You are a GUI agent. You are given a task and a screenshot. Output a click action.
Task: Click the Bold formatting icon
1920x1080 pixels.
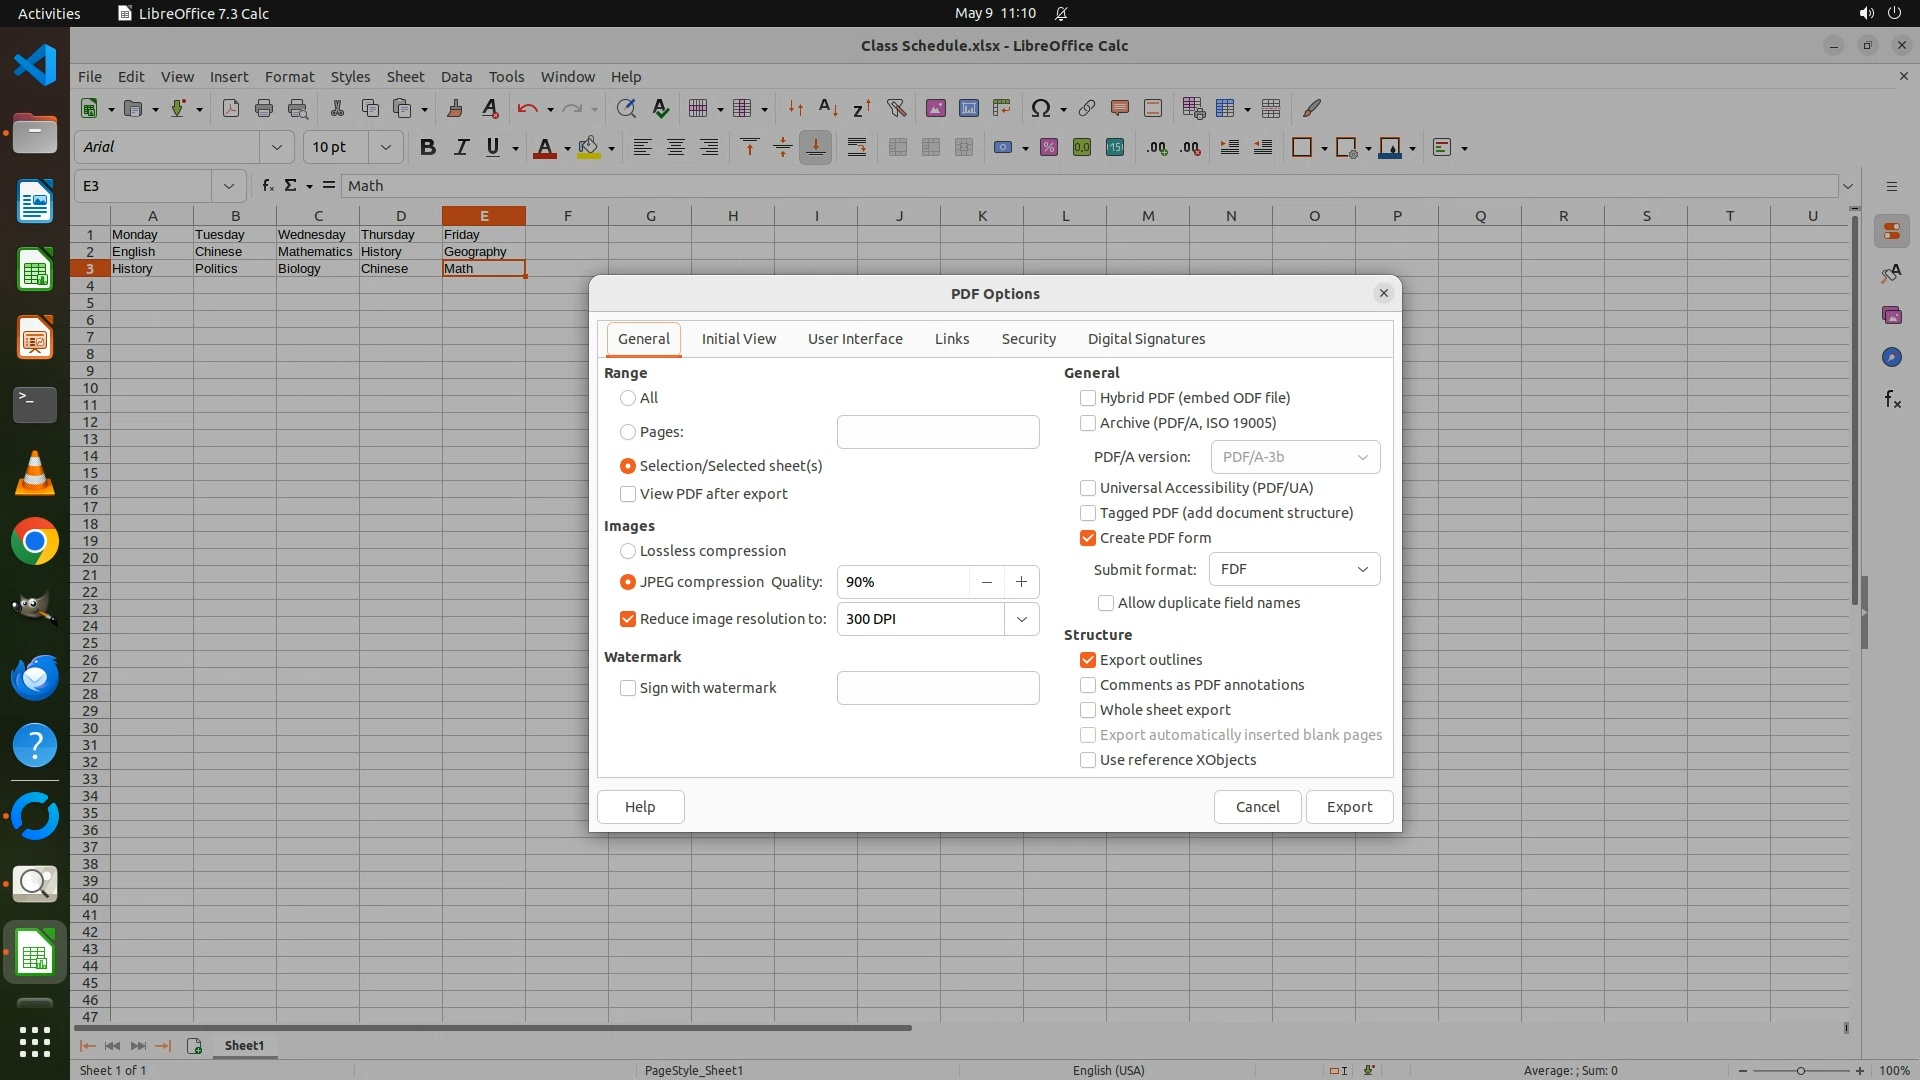[x=428, y=147]
